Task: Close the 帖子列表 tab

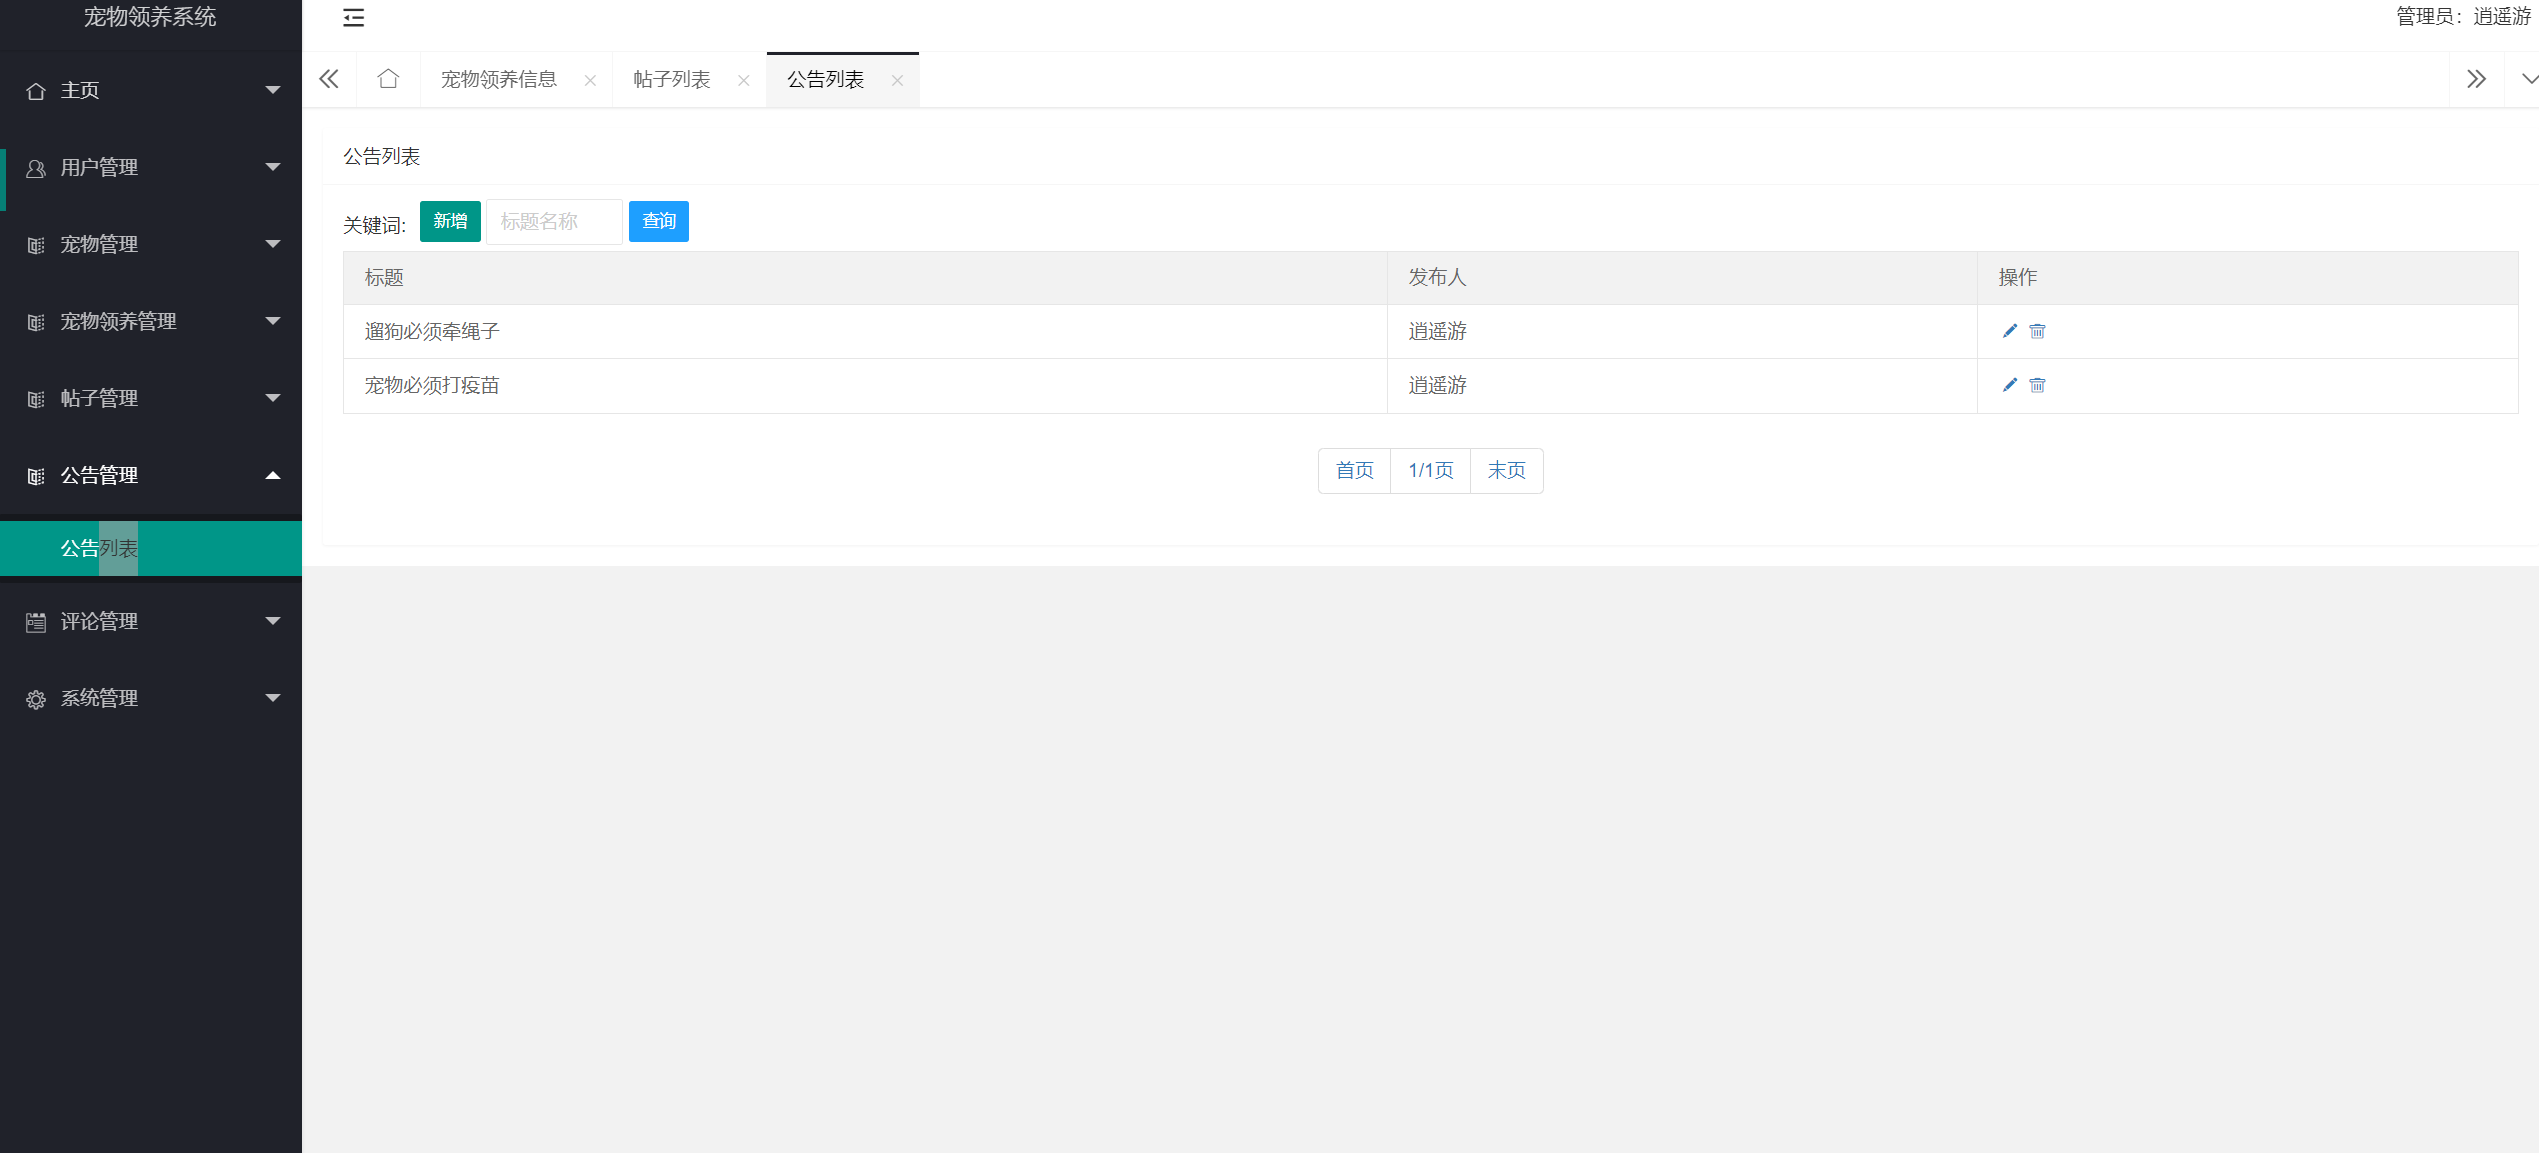Action: 743,81
